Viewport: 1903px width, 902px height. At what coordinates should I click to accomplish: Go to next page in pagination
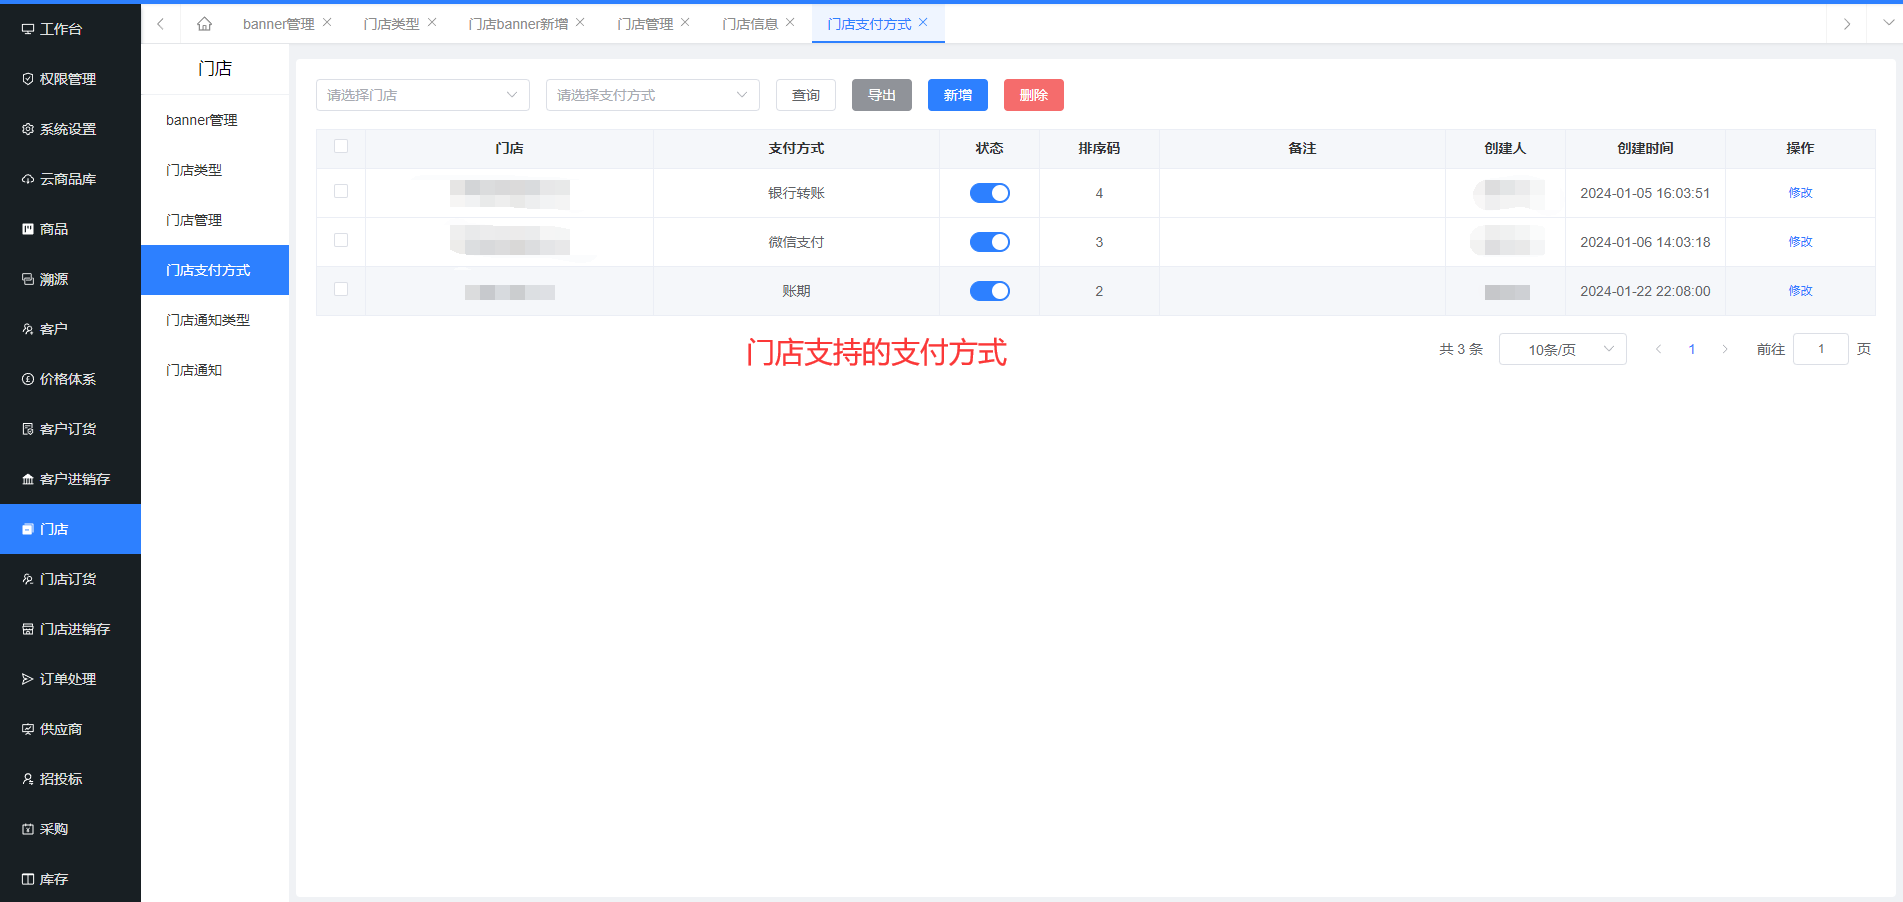point(1725,349)
